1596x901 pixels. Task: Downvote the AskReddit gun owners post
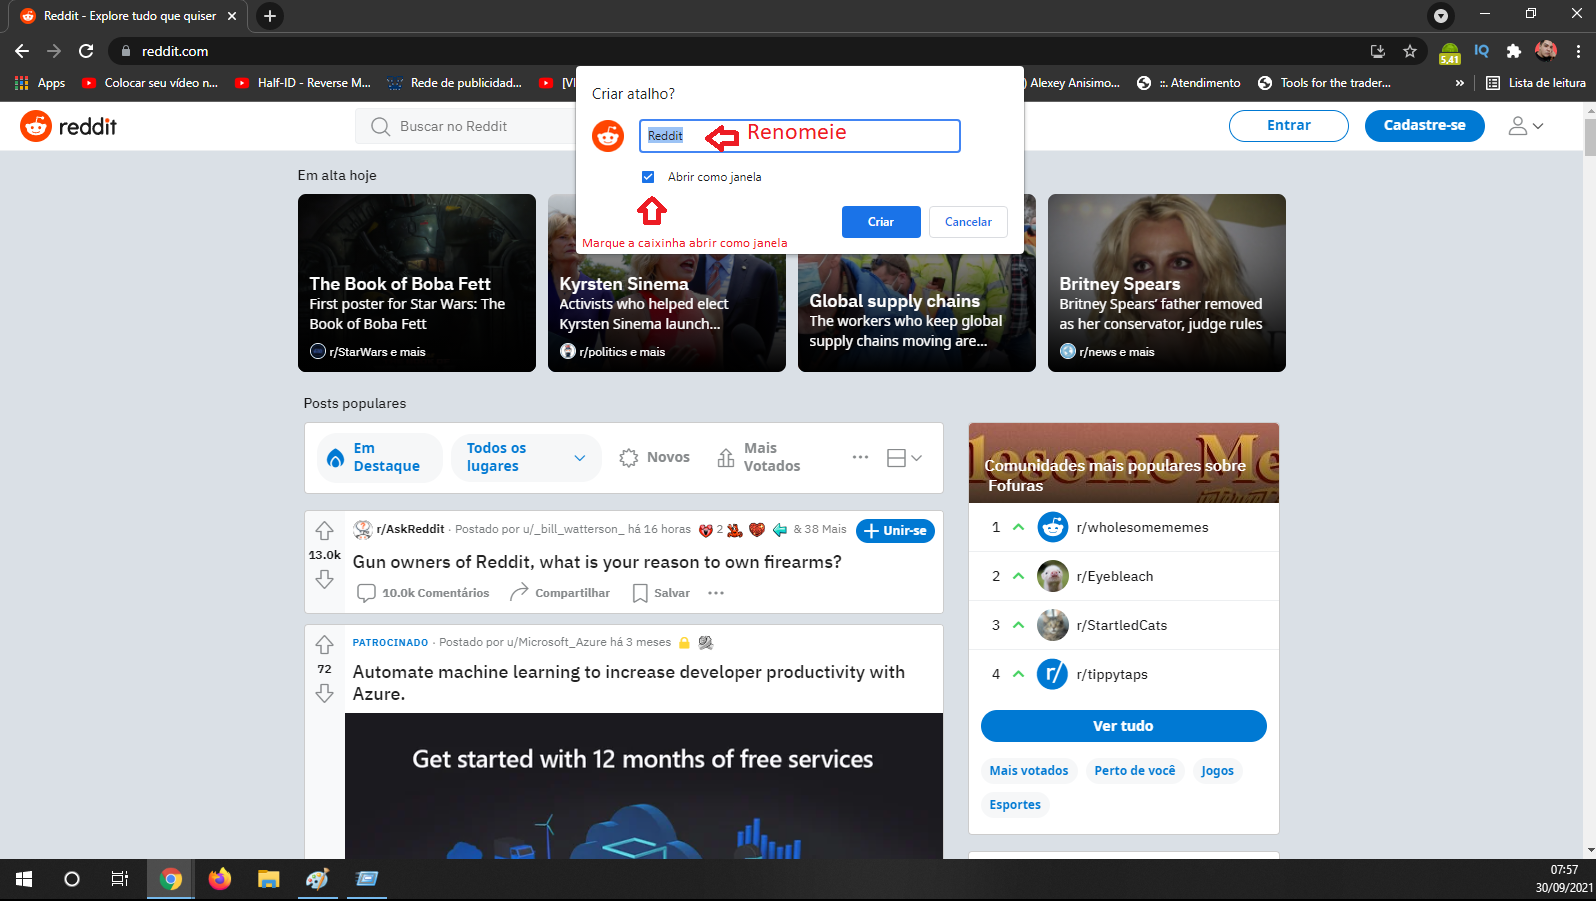[324, 579]
